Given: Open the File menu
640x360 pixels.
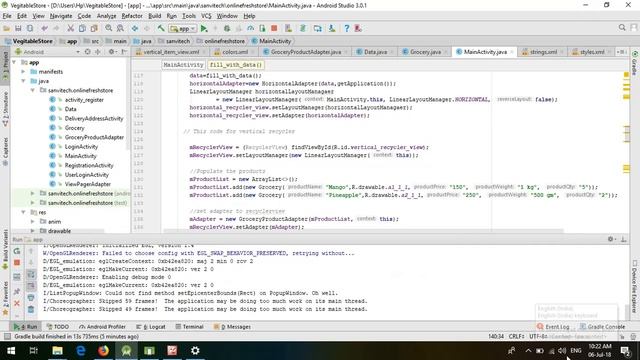Looking at the screenshot, I should (7, 16).
